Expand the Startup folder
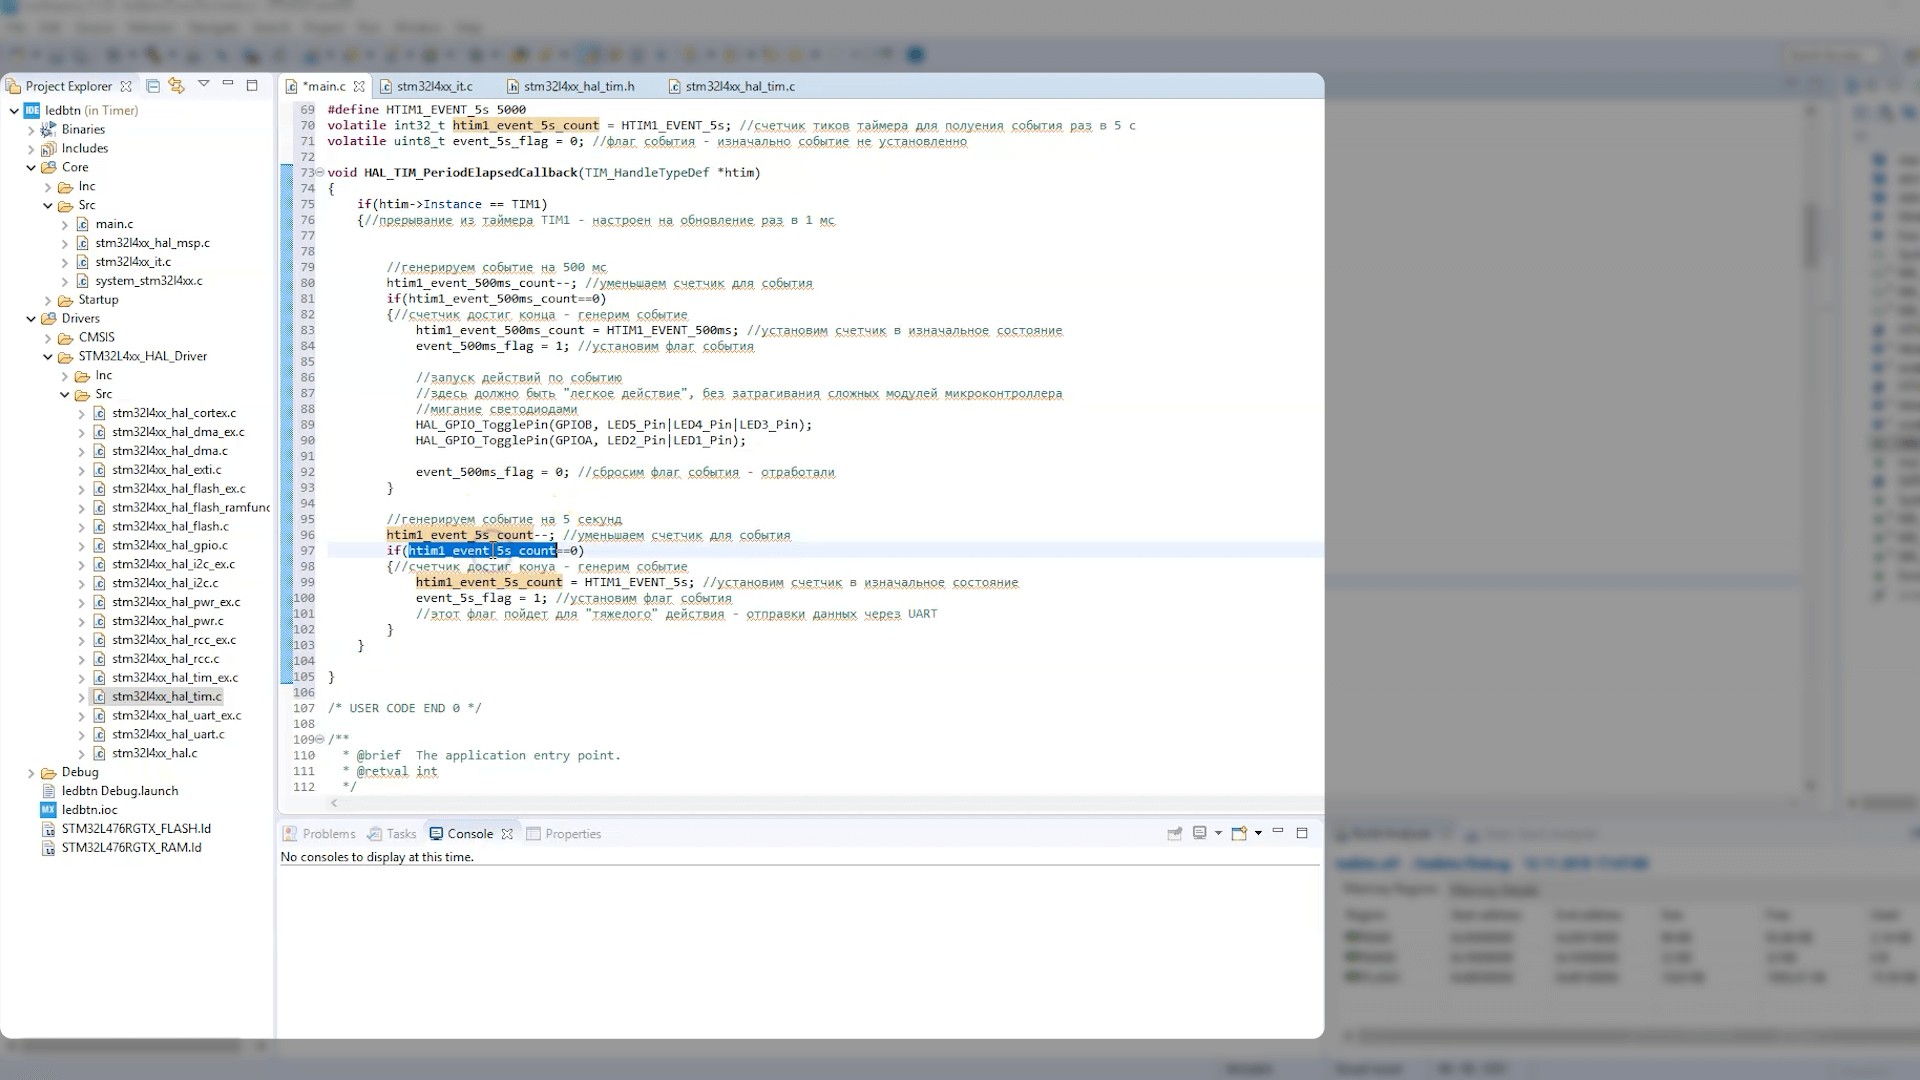 48,300
